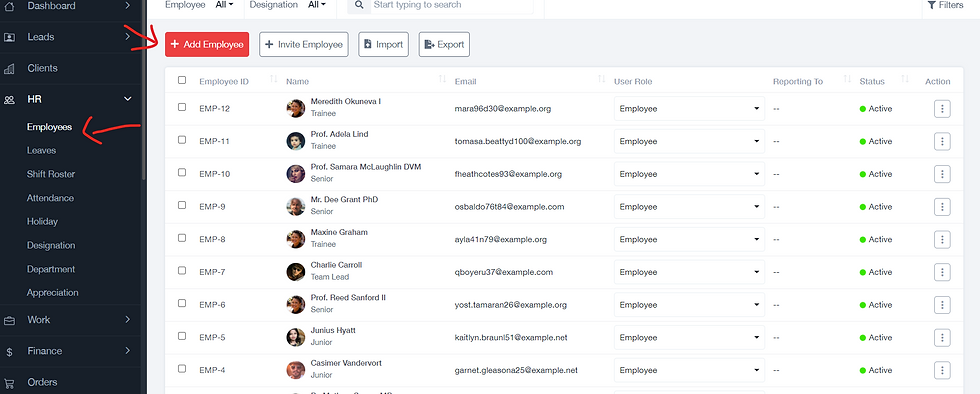The width and height of the screenshot is (980, 394).
Task: Click the Export button
Action: pyautogui.click(x=444, y=44)
